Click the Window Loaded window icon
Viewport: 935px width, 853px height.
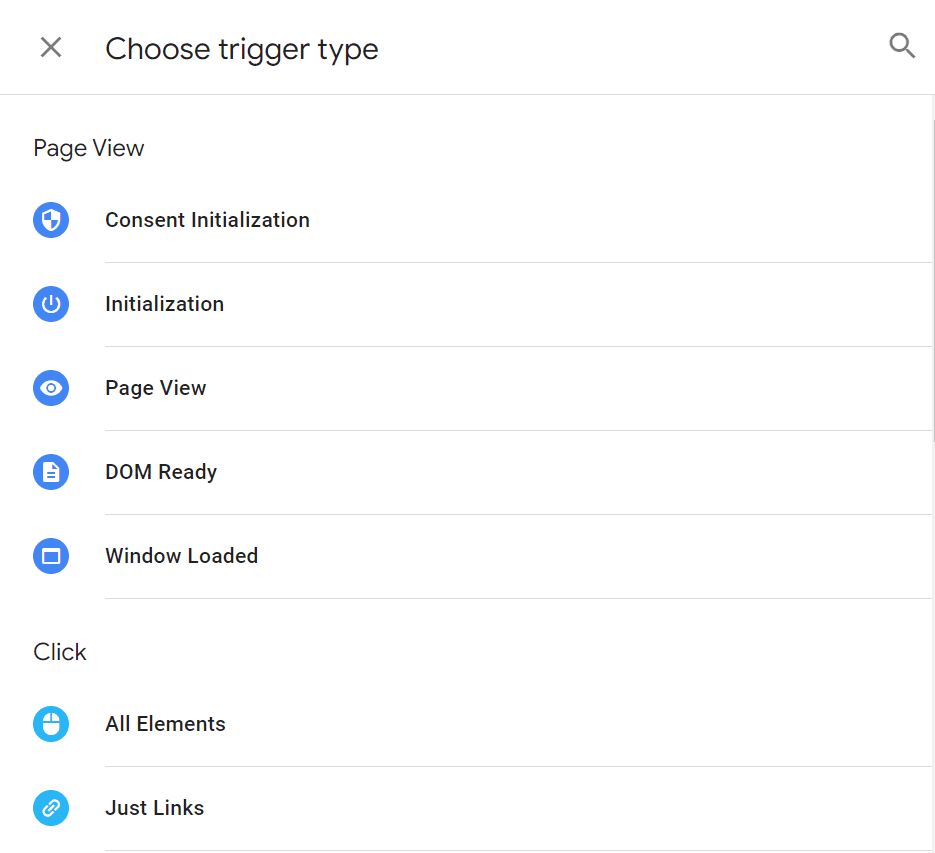pos(51,556)
